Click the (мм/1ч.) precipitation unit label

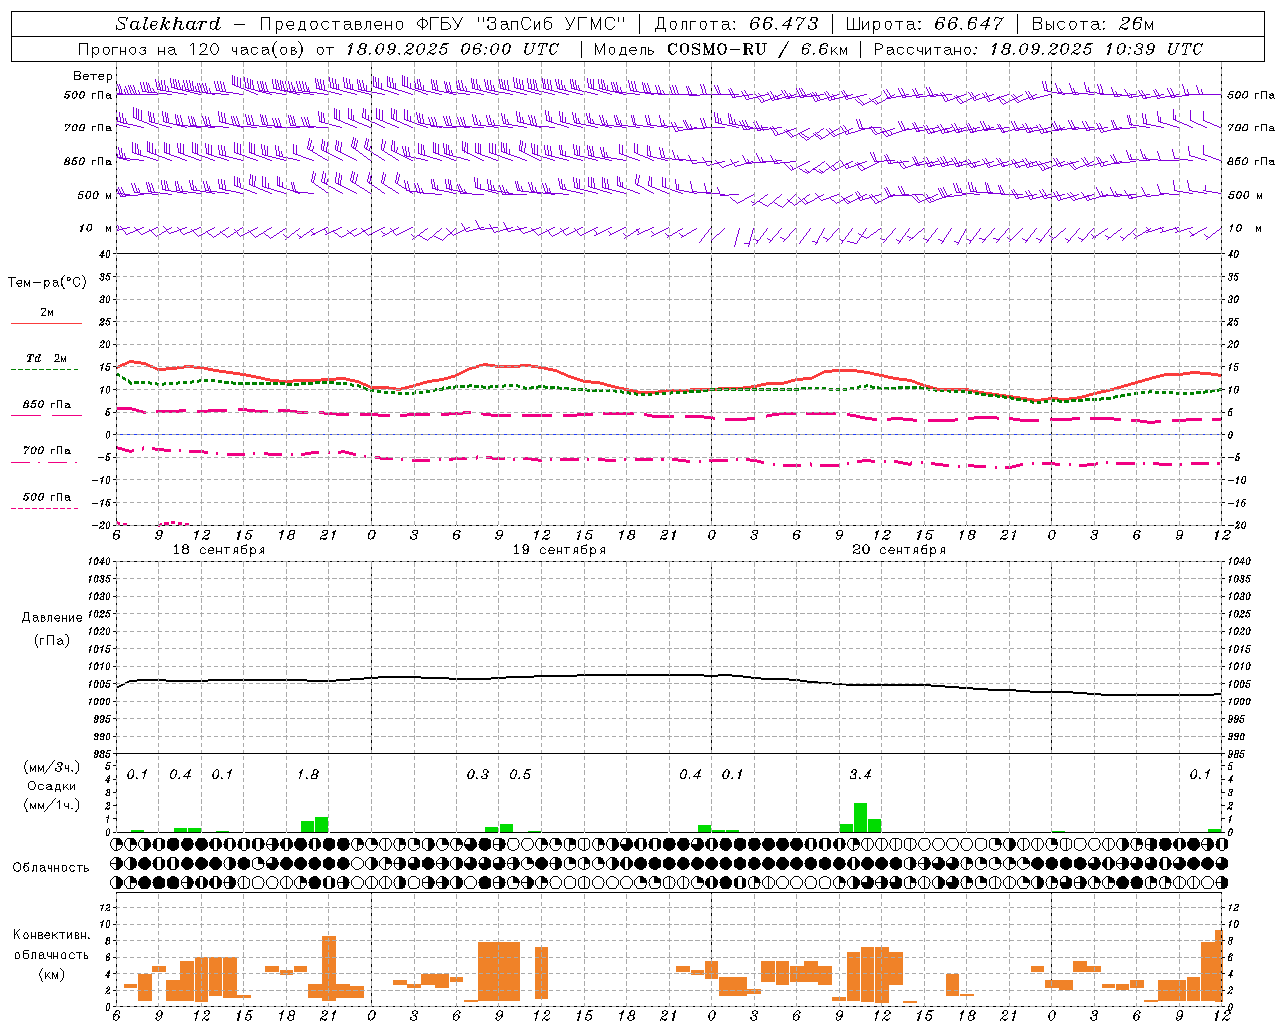(51, 805)
